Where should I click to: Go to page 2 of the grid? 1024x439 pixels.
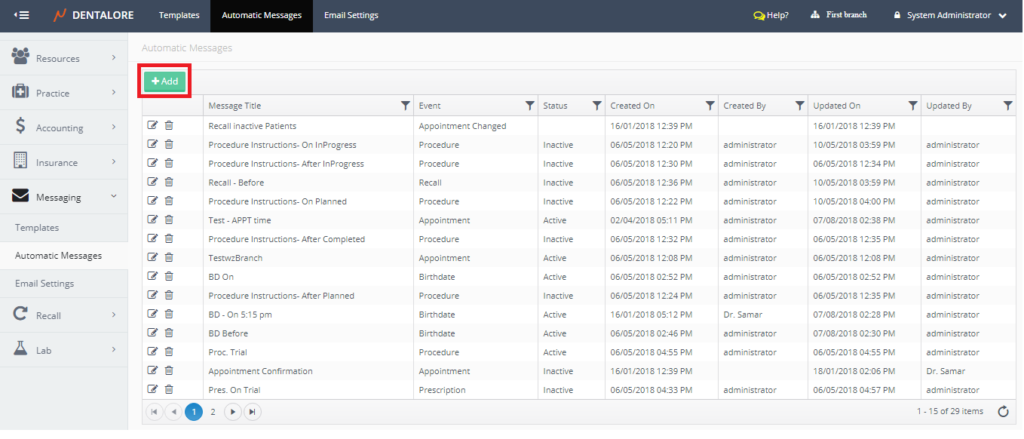[x=212, y=411]
